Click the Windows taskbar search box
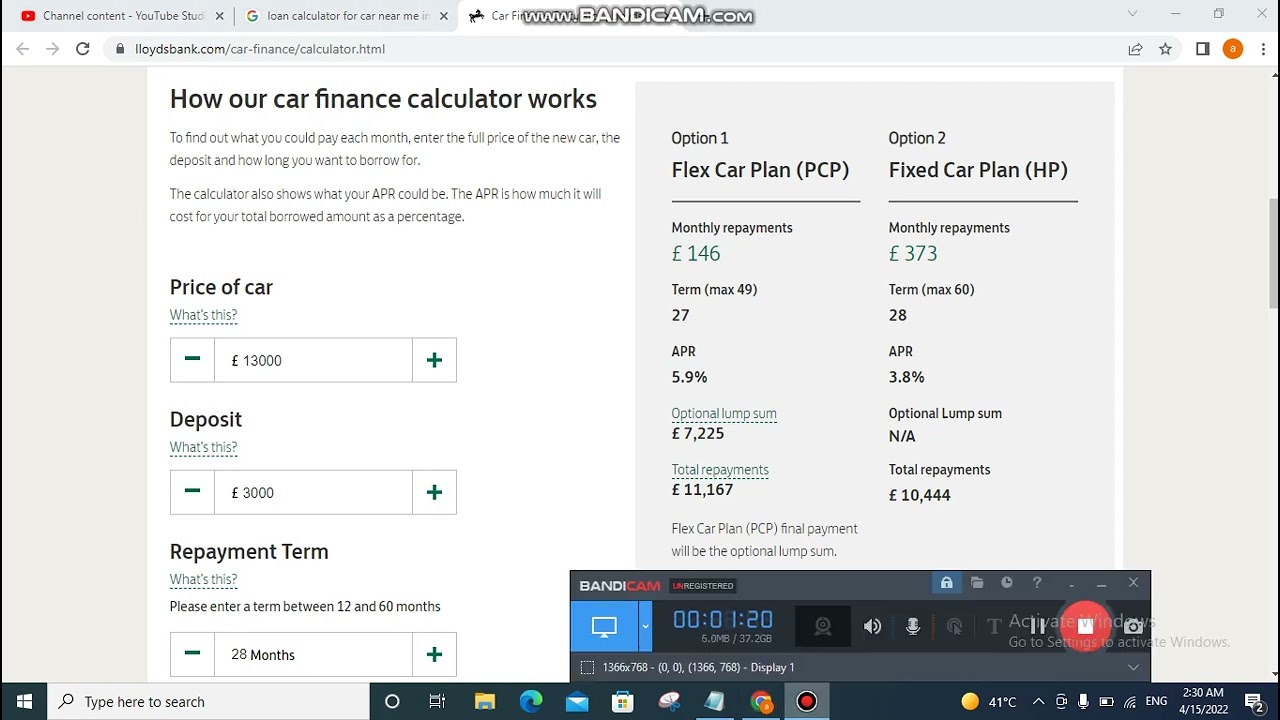The image size is (1280, 720). pyautogui.click(x=208, y=702)
